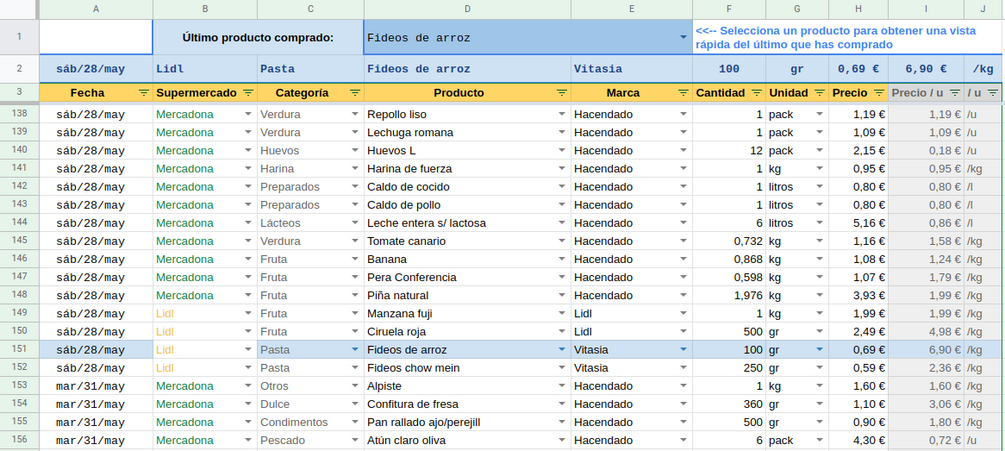The height and width of the screenshot is (451, 1005).
Task: Click the Último producto comprado label cell
Action: click(258, 37)
